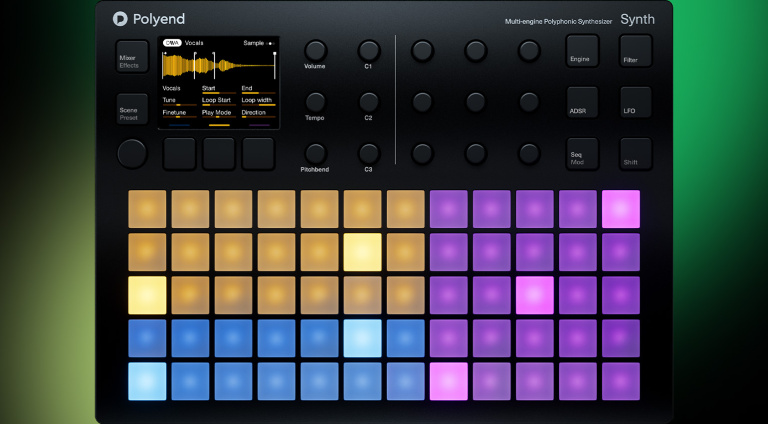Select the Play Mode parameter on screen
The width and height of the screenshot is (768, 424).
tap(217, 113)
